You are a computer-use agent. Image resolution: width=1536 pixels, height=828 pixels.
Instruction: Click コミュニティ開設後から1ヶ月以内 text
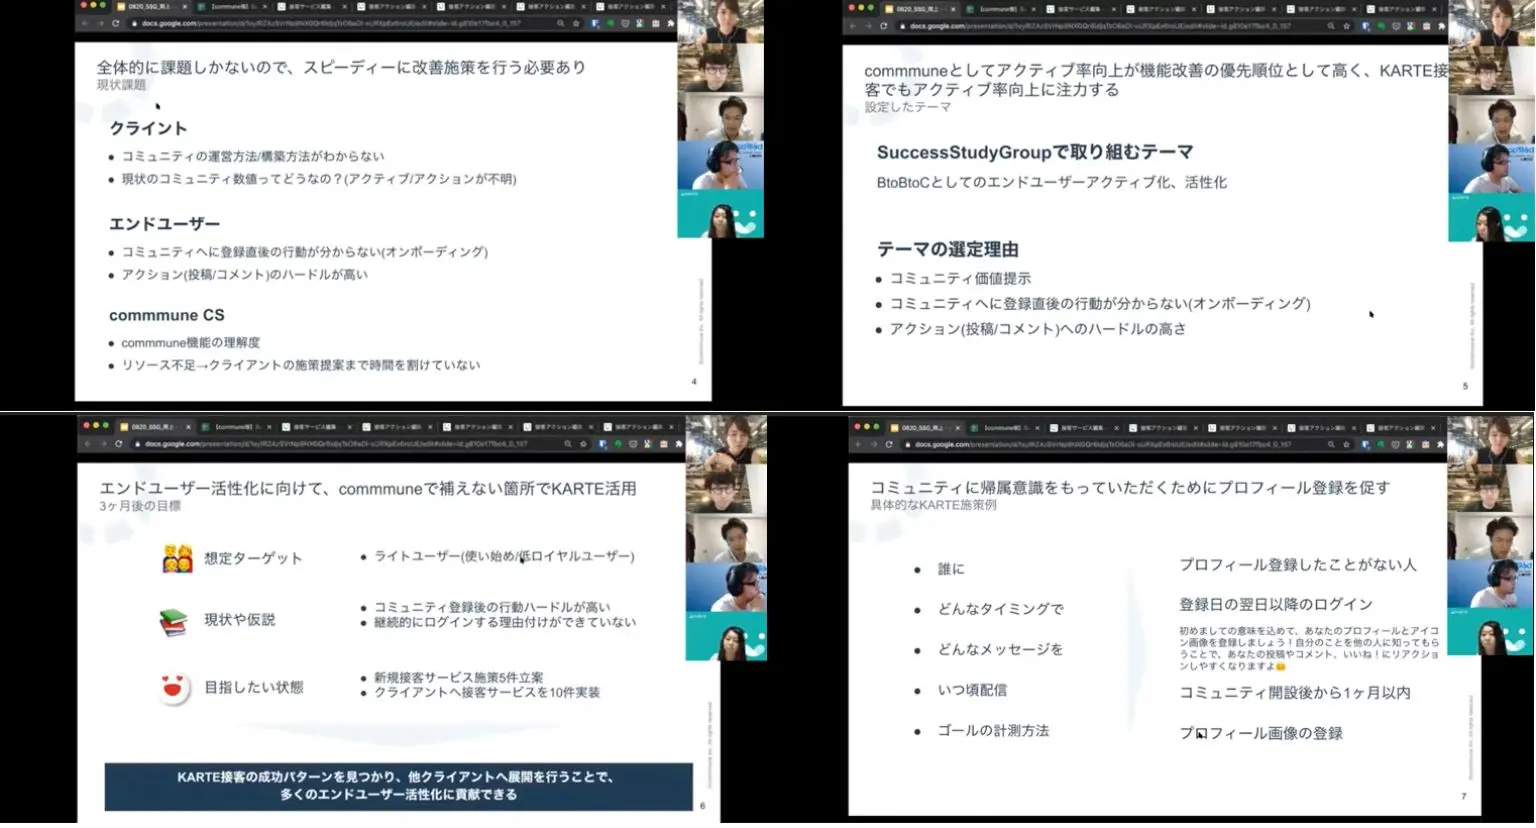tap(1295, 692)
